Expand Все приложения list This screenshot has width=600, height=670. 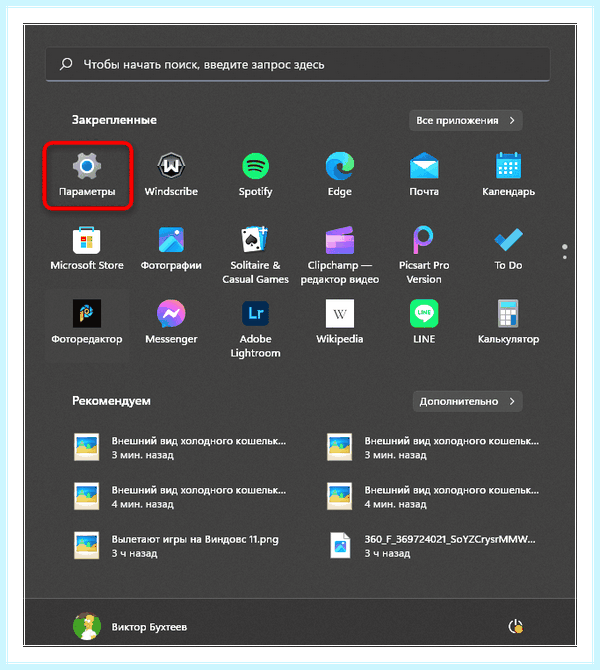(x=466, y=120)
